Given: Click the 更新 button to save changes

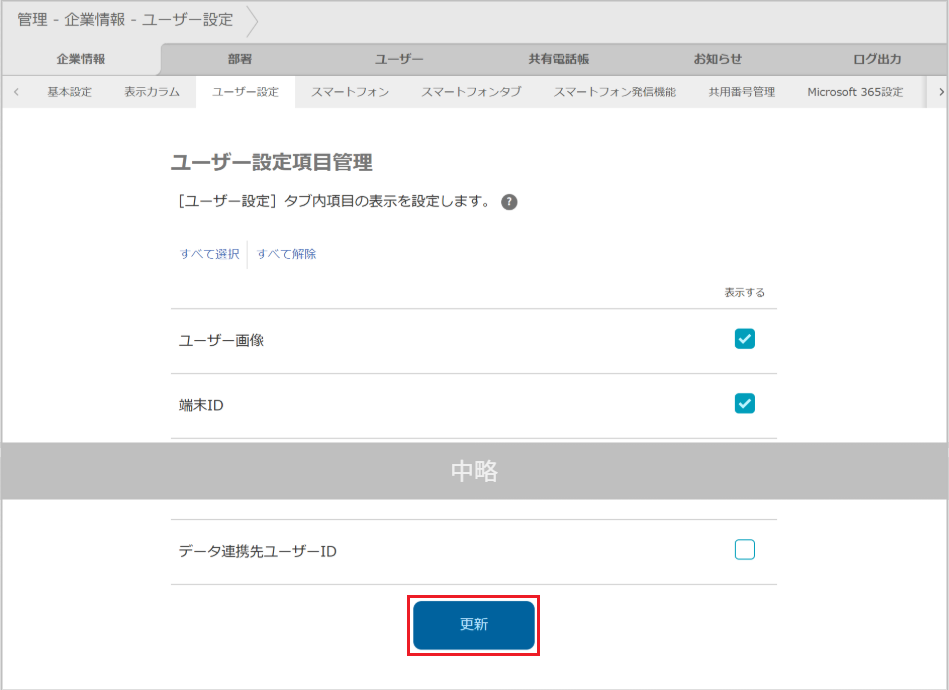Looking at the screenshot, I should 473,625.
